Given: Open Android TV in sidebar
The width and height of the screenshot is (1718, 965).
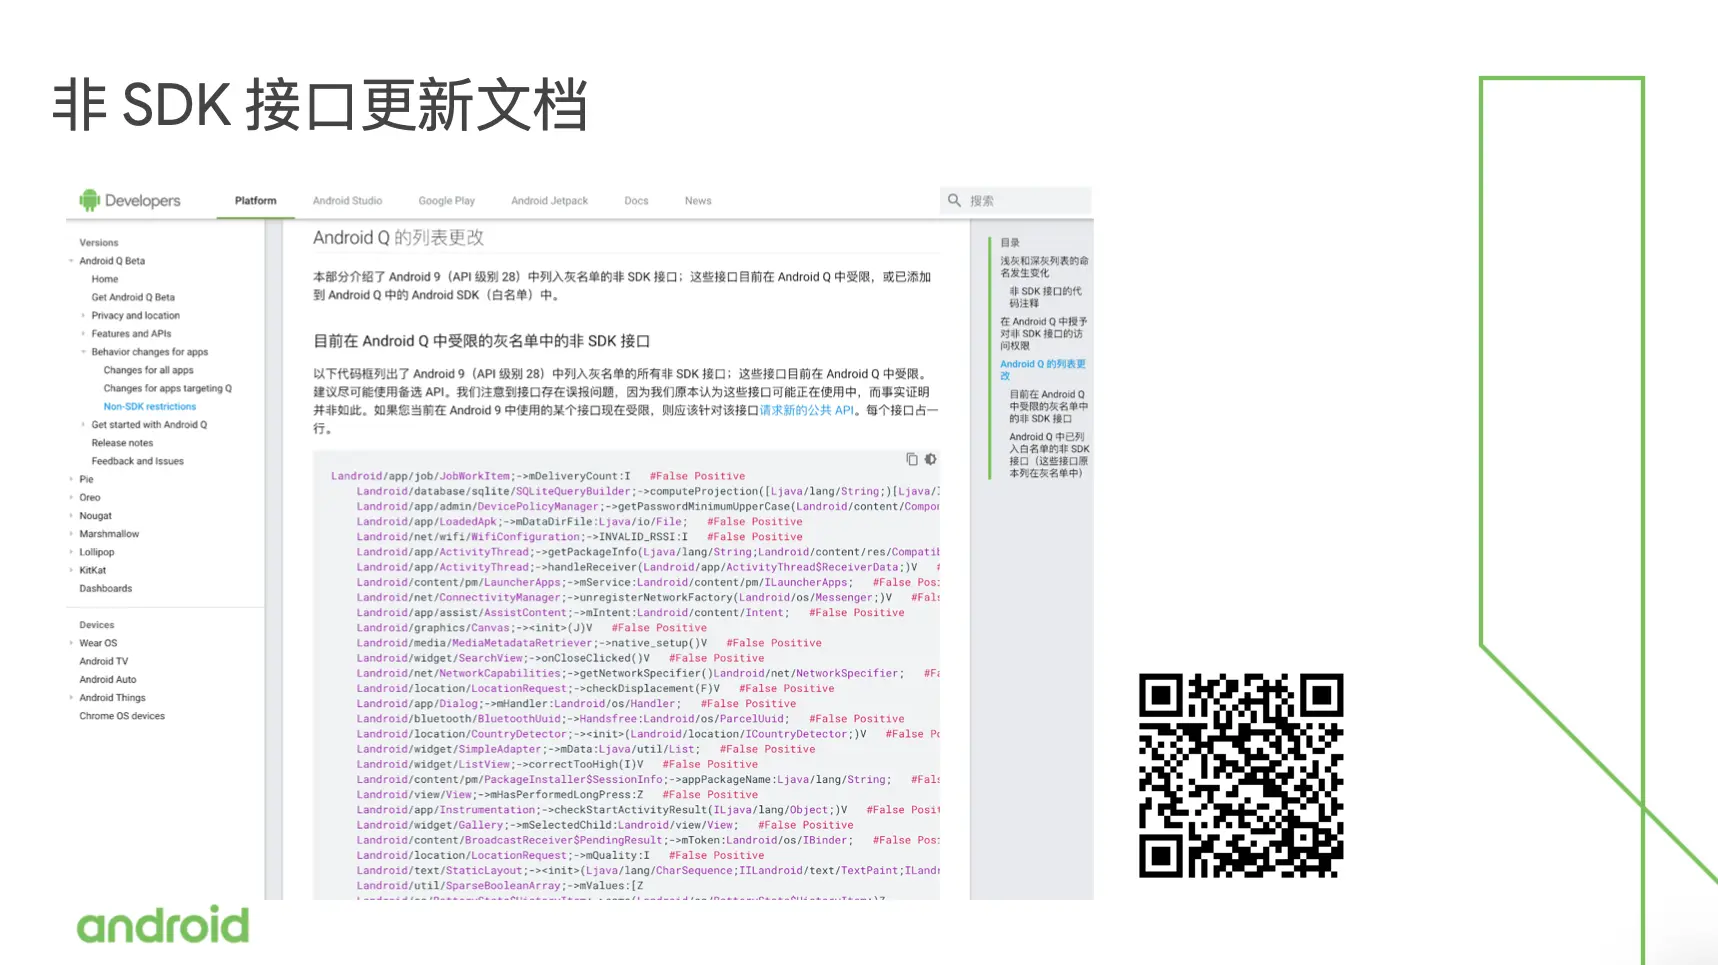Looking at the screenshot, I should click(x=104, y=661).
